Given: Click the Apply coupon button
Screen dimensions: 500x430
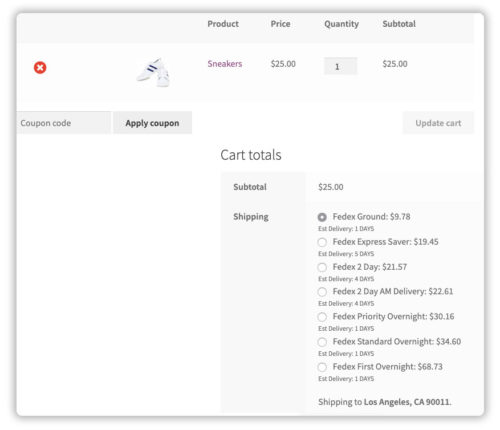Looking at the screenshot, I should (152, 123).
